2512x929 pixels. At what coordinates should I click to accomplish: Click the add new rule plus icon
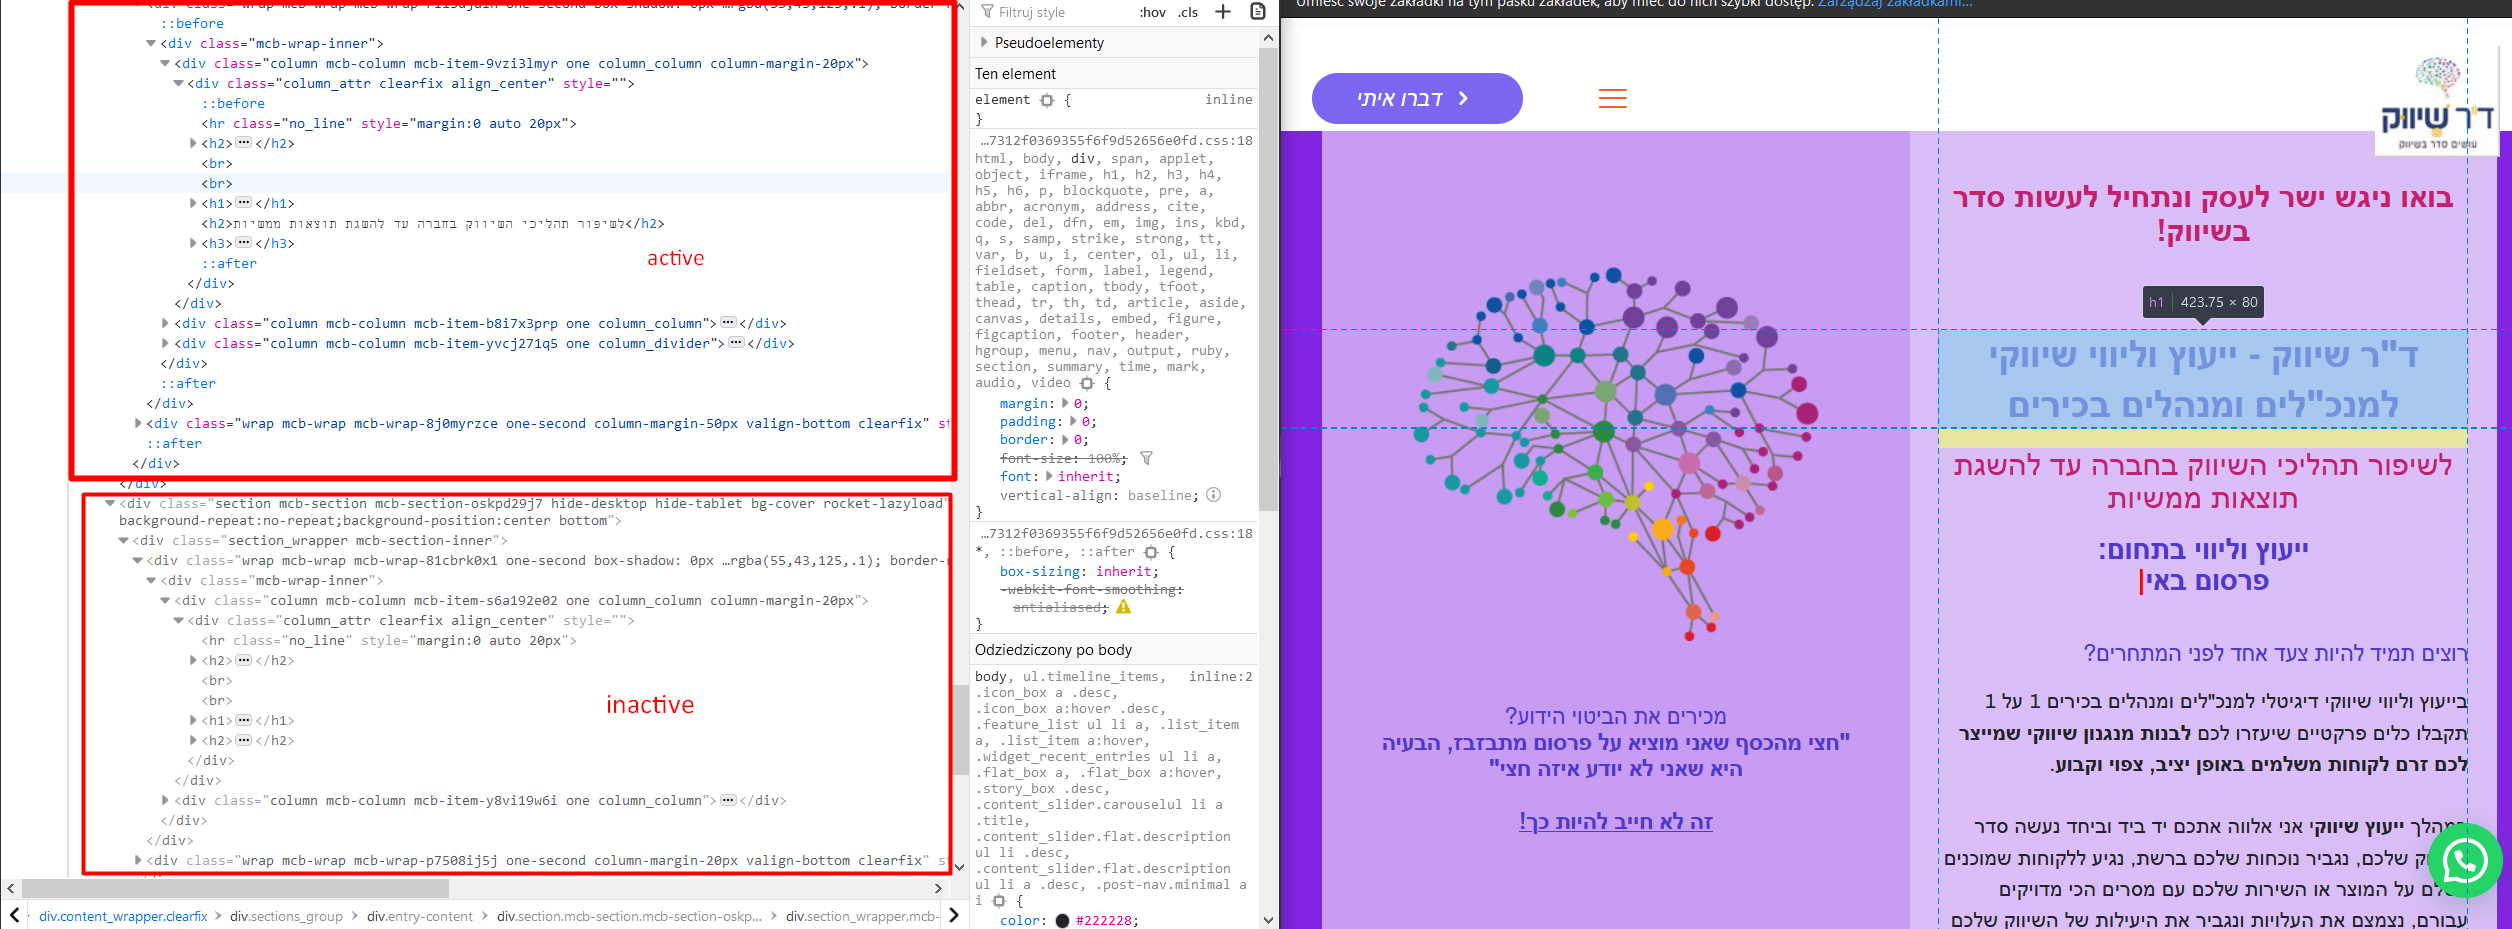pos(1223,12)
